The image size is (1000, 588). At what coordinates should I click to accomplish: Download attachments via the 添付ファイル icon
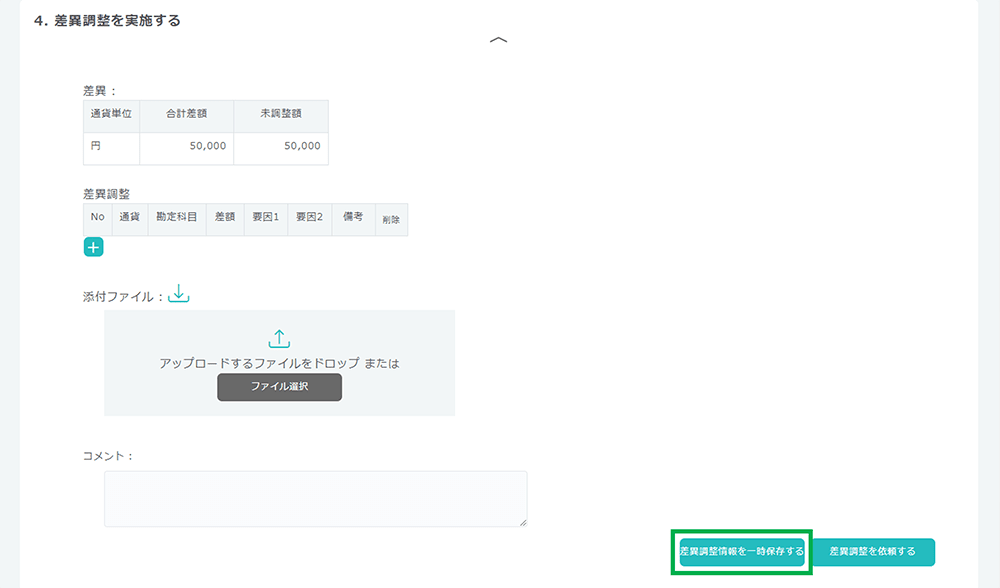(178, 294)
